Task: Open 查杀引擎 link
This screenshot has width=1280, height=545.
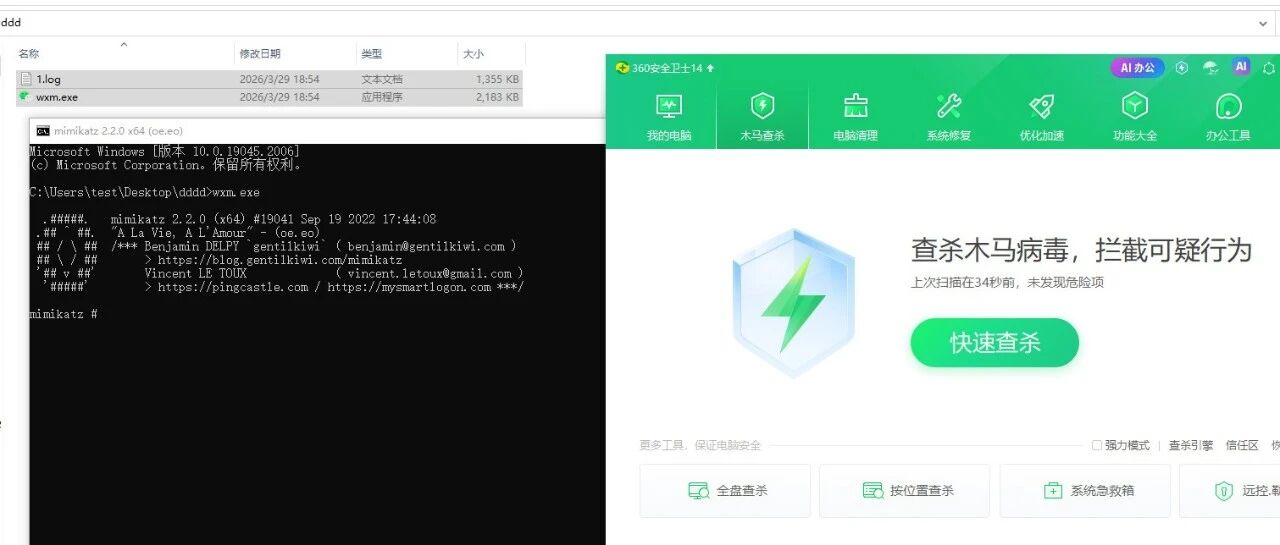Action: click(1191, 445)
